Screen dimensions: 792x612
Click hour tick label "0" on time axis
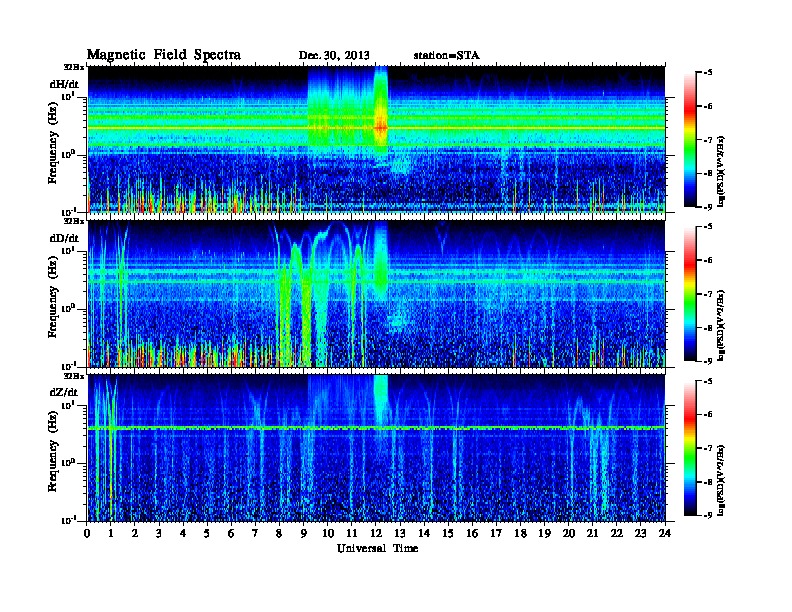pos(87,533)
